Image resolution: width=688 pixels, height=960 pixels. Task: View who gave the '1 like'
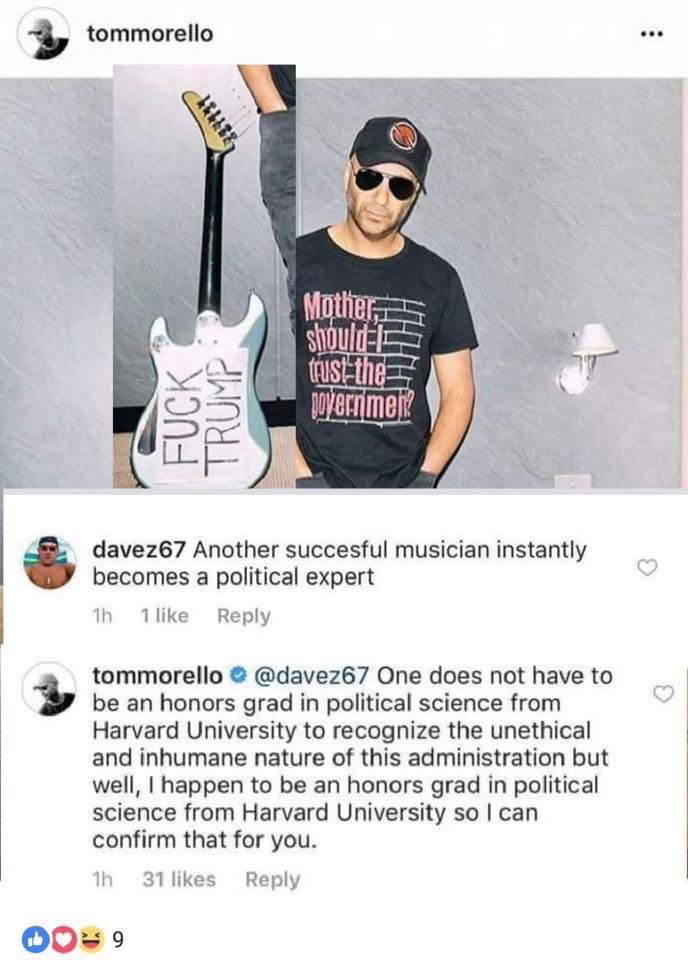click(164, 616)
